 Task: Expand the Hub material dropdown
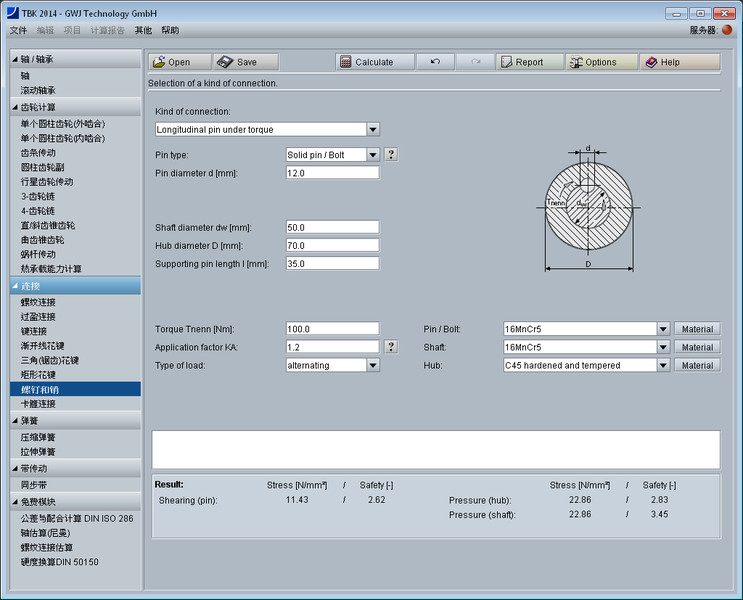tap(662, 366)
